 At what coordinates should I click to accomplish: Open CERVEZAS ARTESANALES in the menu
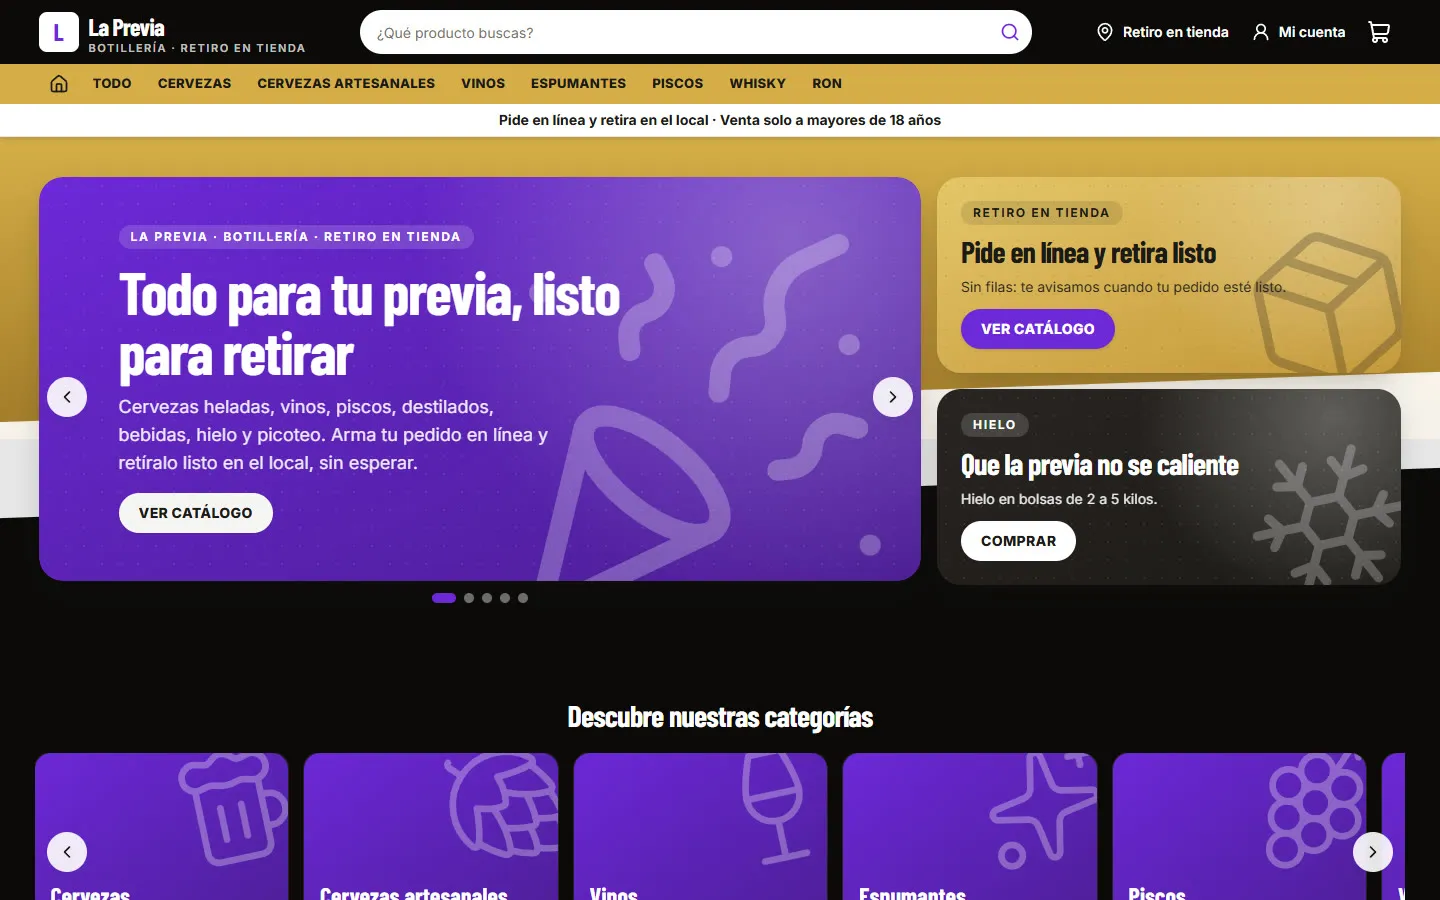[x=346, y=84]
